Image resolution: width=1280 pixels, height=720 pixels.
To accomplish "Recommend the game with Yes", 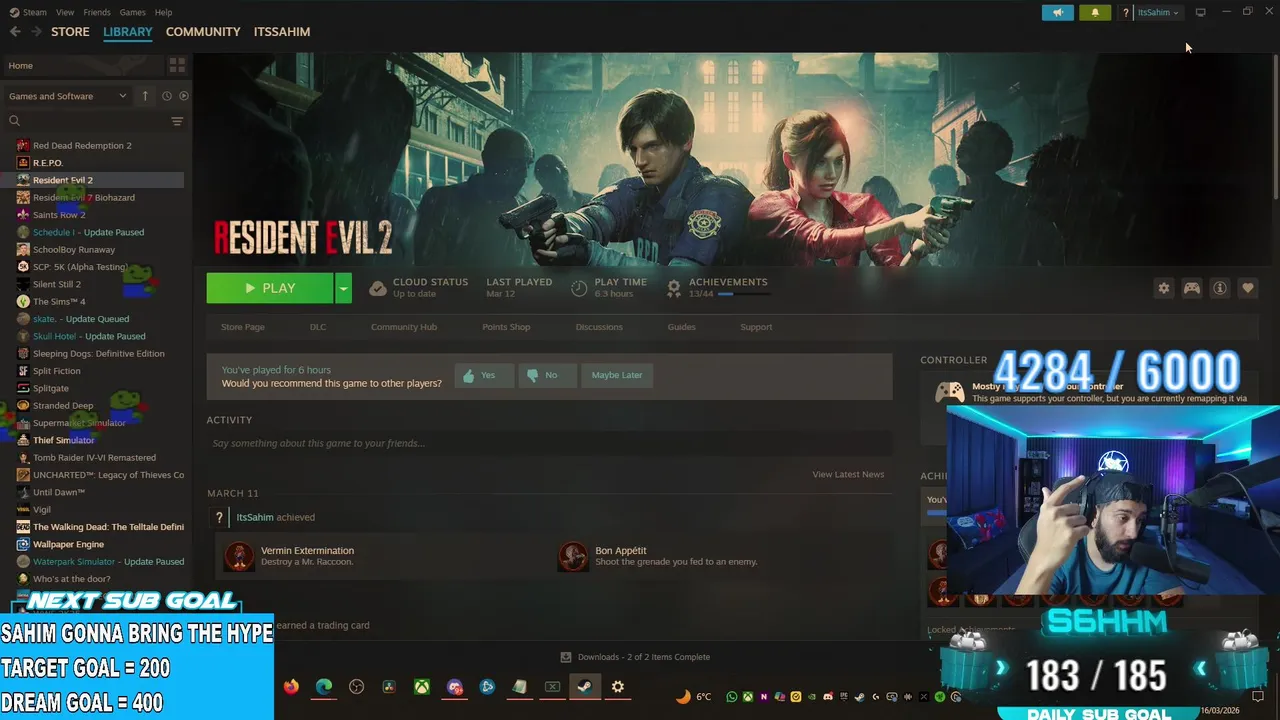I will coord(484,375).
